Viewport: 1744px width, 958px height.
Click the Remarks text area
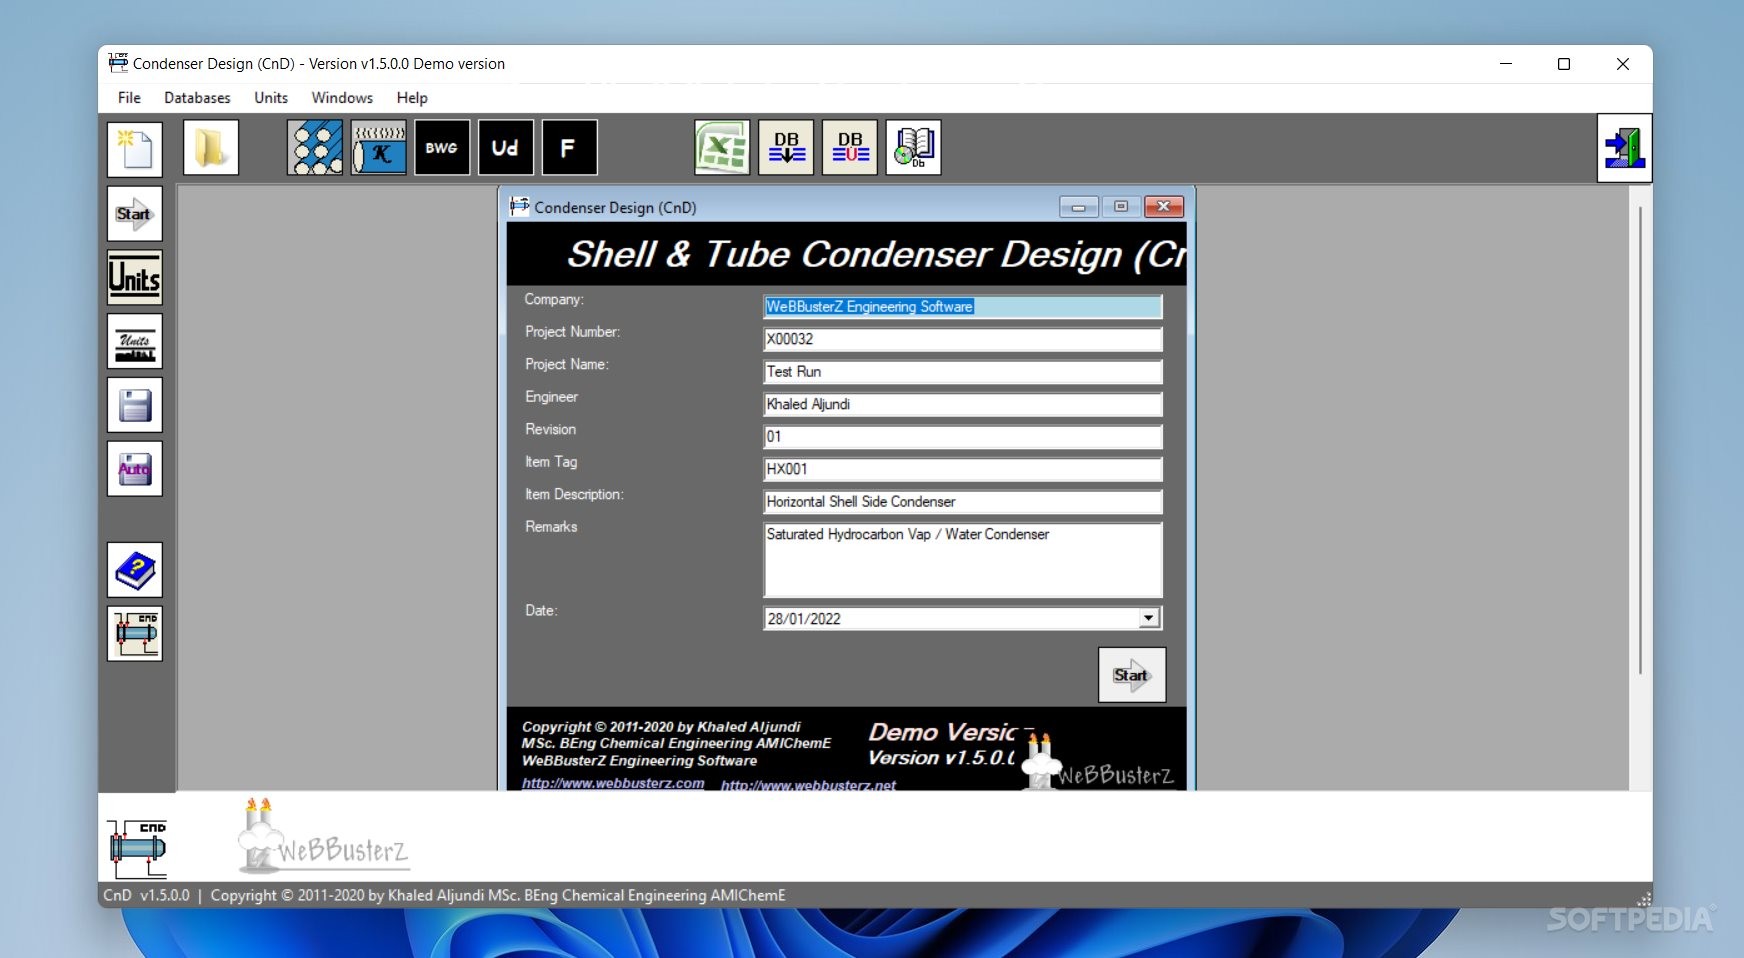(962, 560)
